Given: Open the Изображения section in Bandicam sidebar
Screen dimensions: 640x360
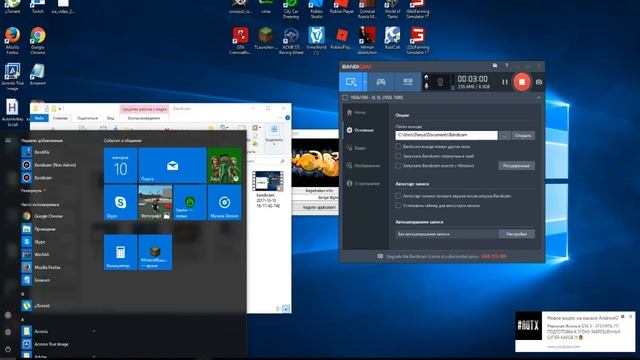Looking at the screenshot, I should click(363, 166).
